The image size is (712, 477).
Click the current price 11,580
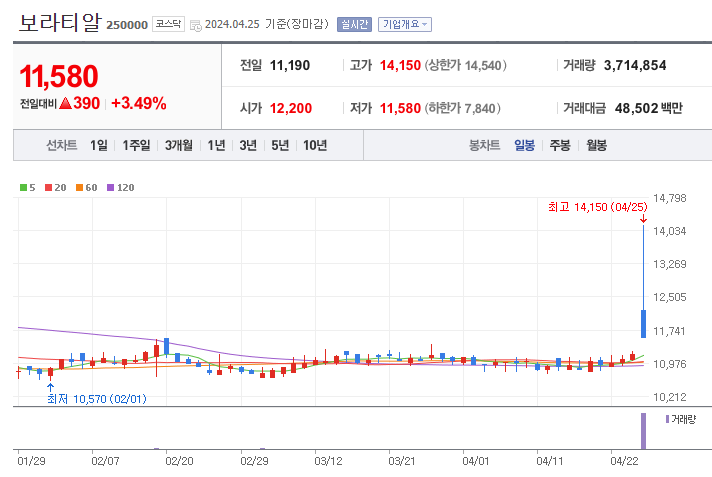[x=59, y=76]
